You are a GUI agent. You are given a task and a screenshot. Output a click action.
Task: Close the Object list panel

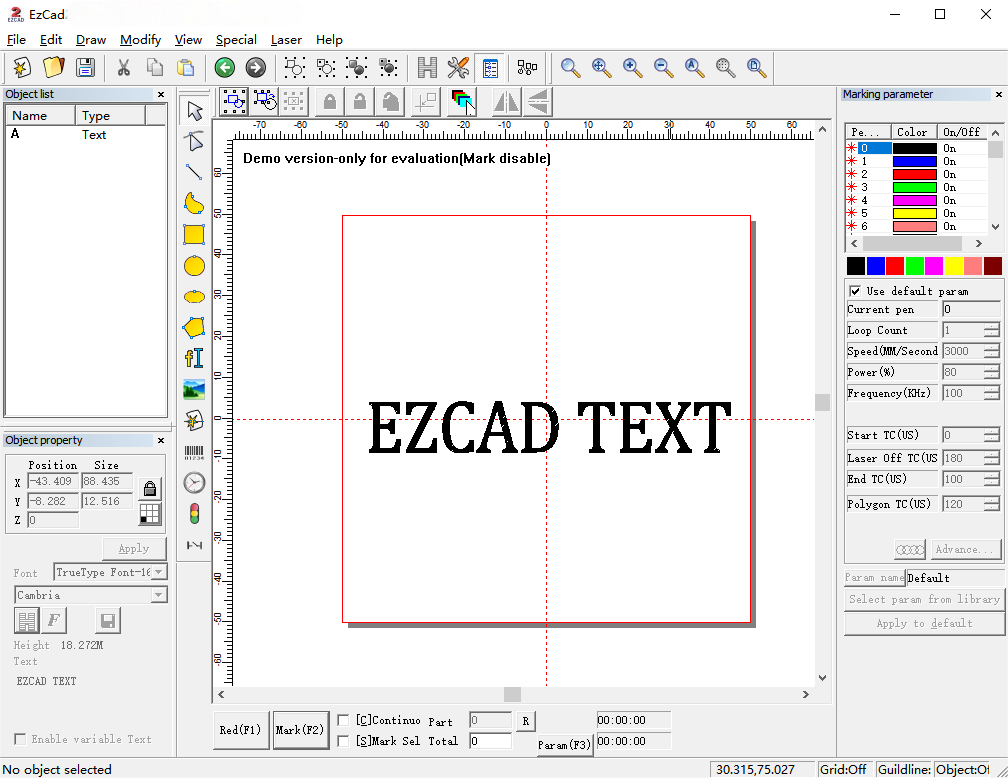click(161, 95)
